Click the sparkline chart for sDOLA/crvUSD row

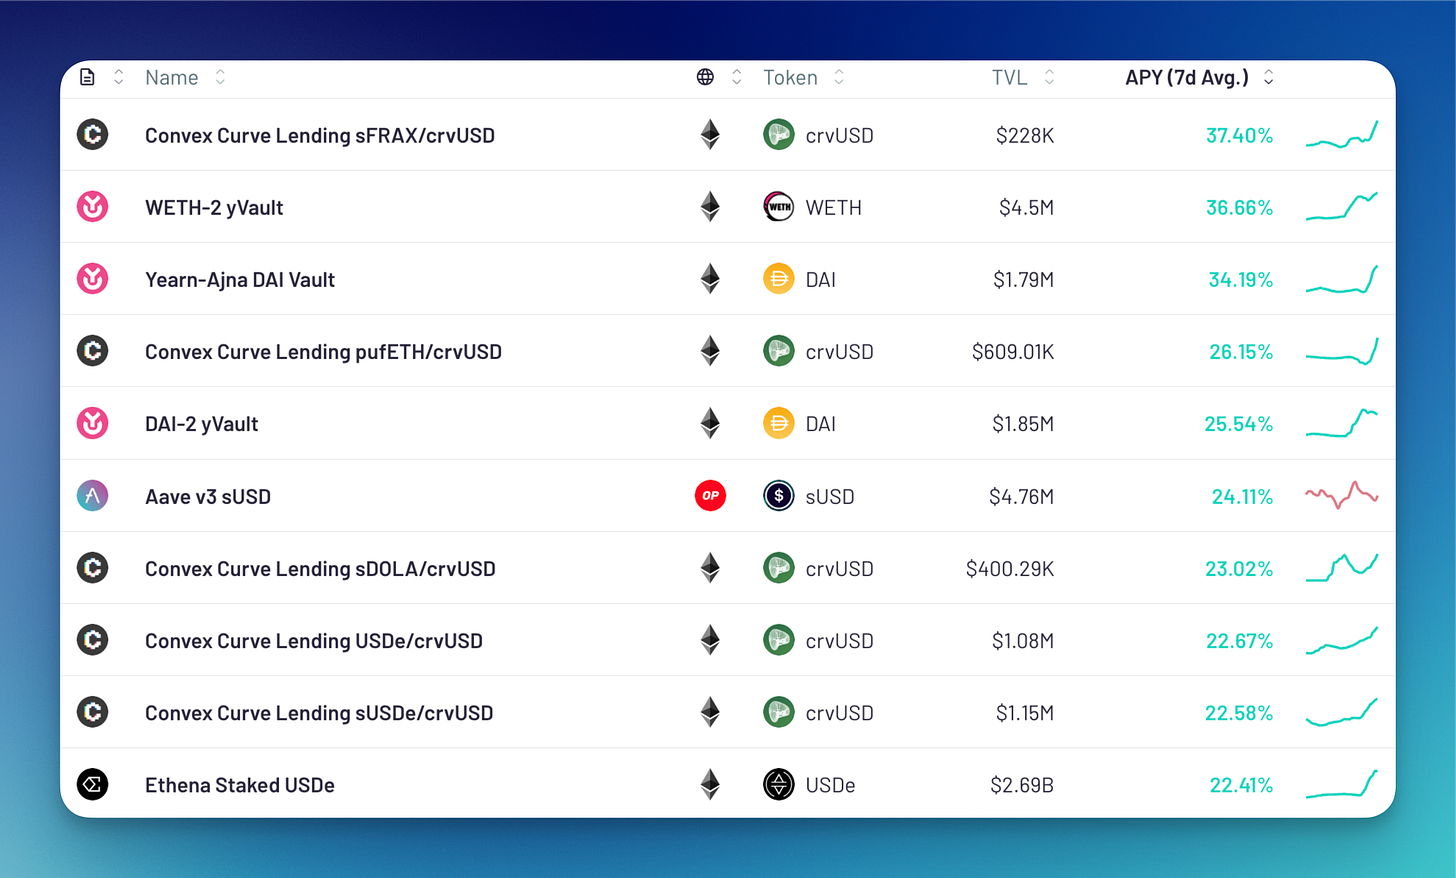1342,567
